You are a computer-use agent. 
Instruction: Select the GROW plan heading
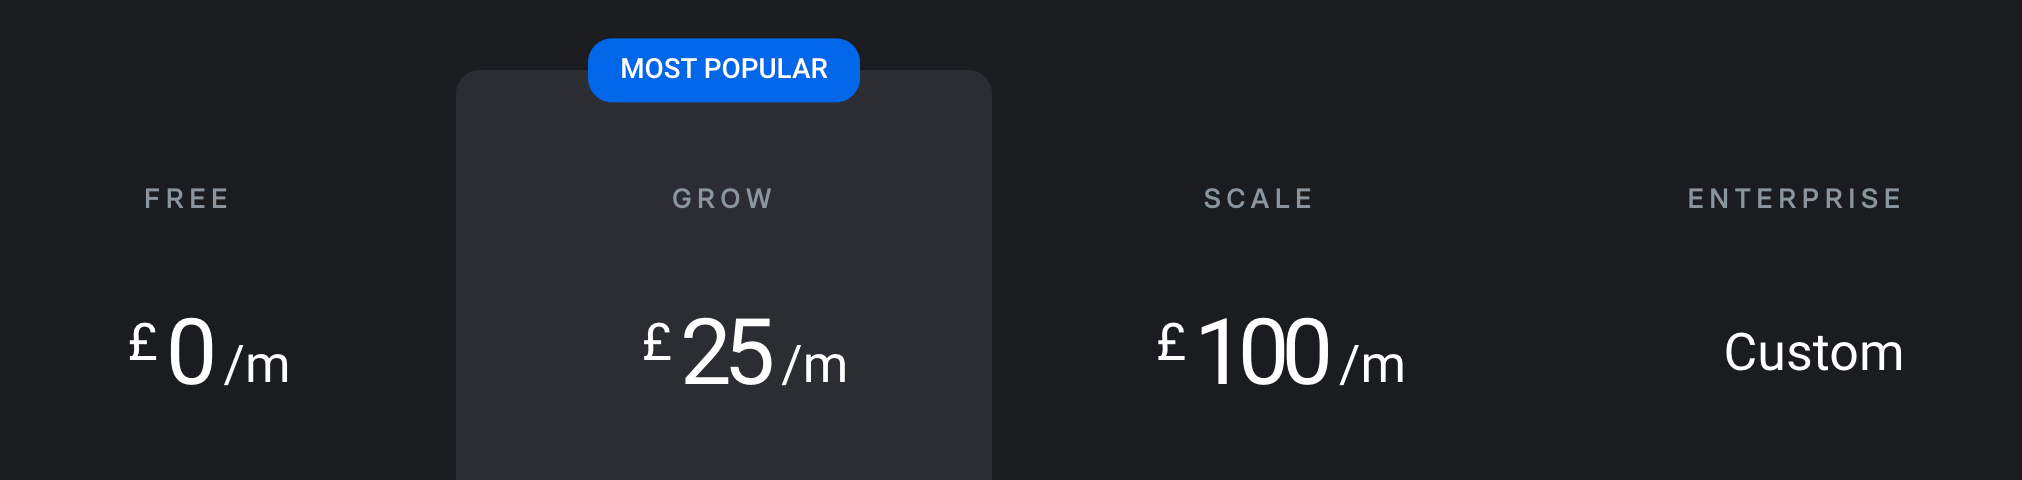pyautogui.click(x=723, y=198)
